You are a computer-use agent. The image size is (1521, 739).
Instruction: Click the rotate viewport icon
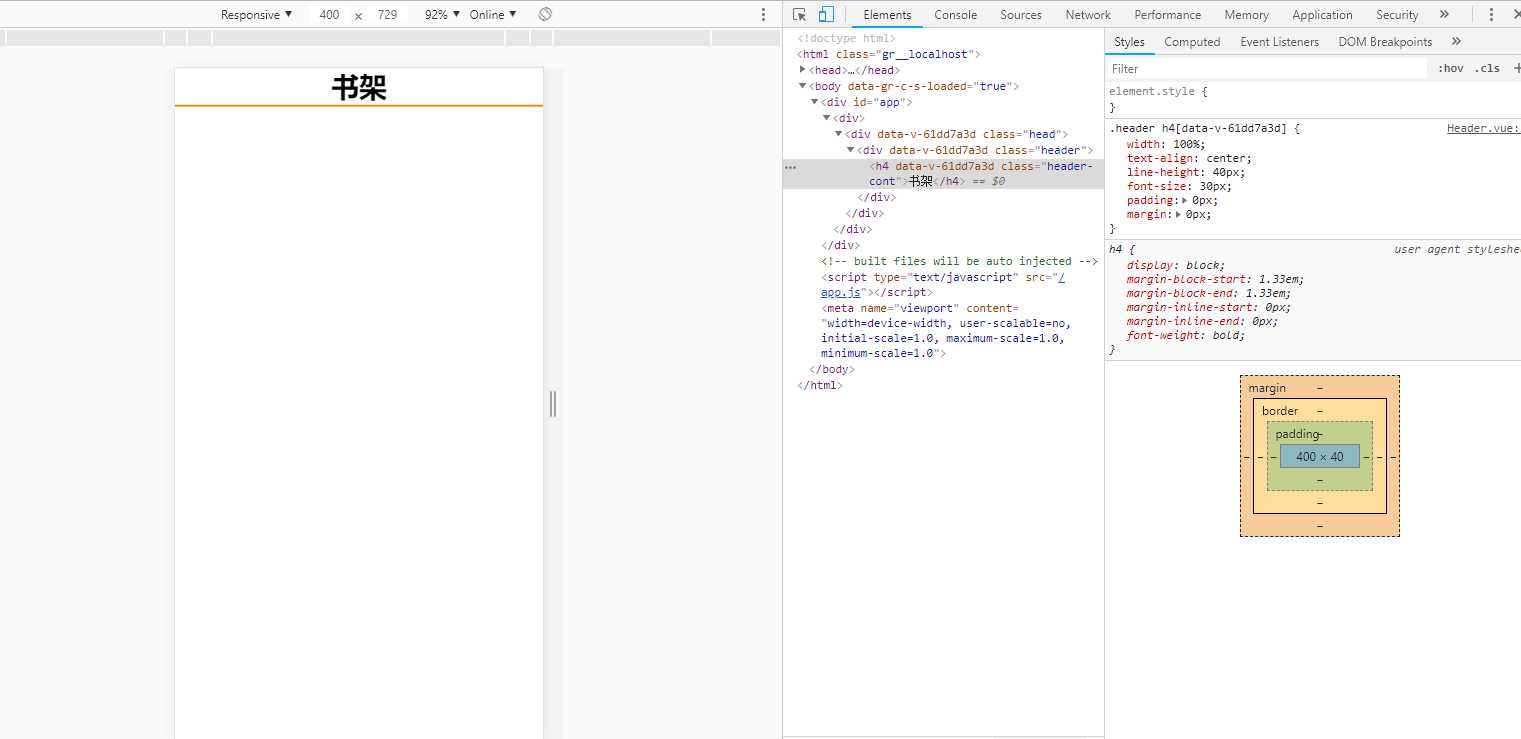pos(545,14)
